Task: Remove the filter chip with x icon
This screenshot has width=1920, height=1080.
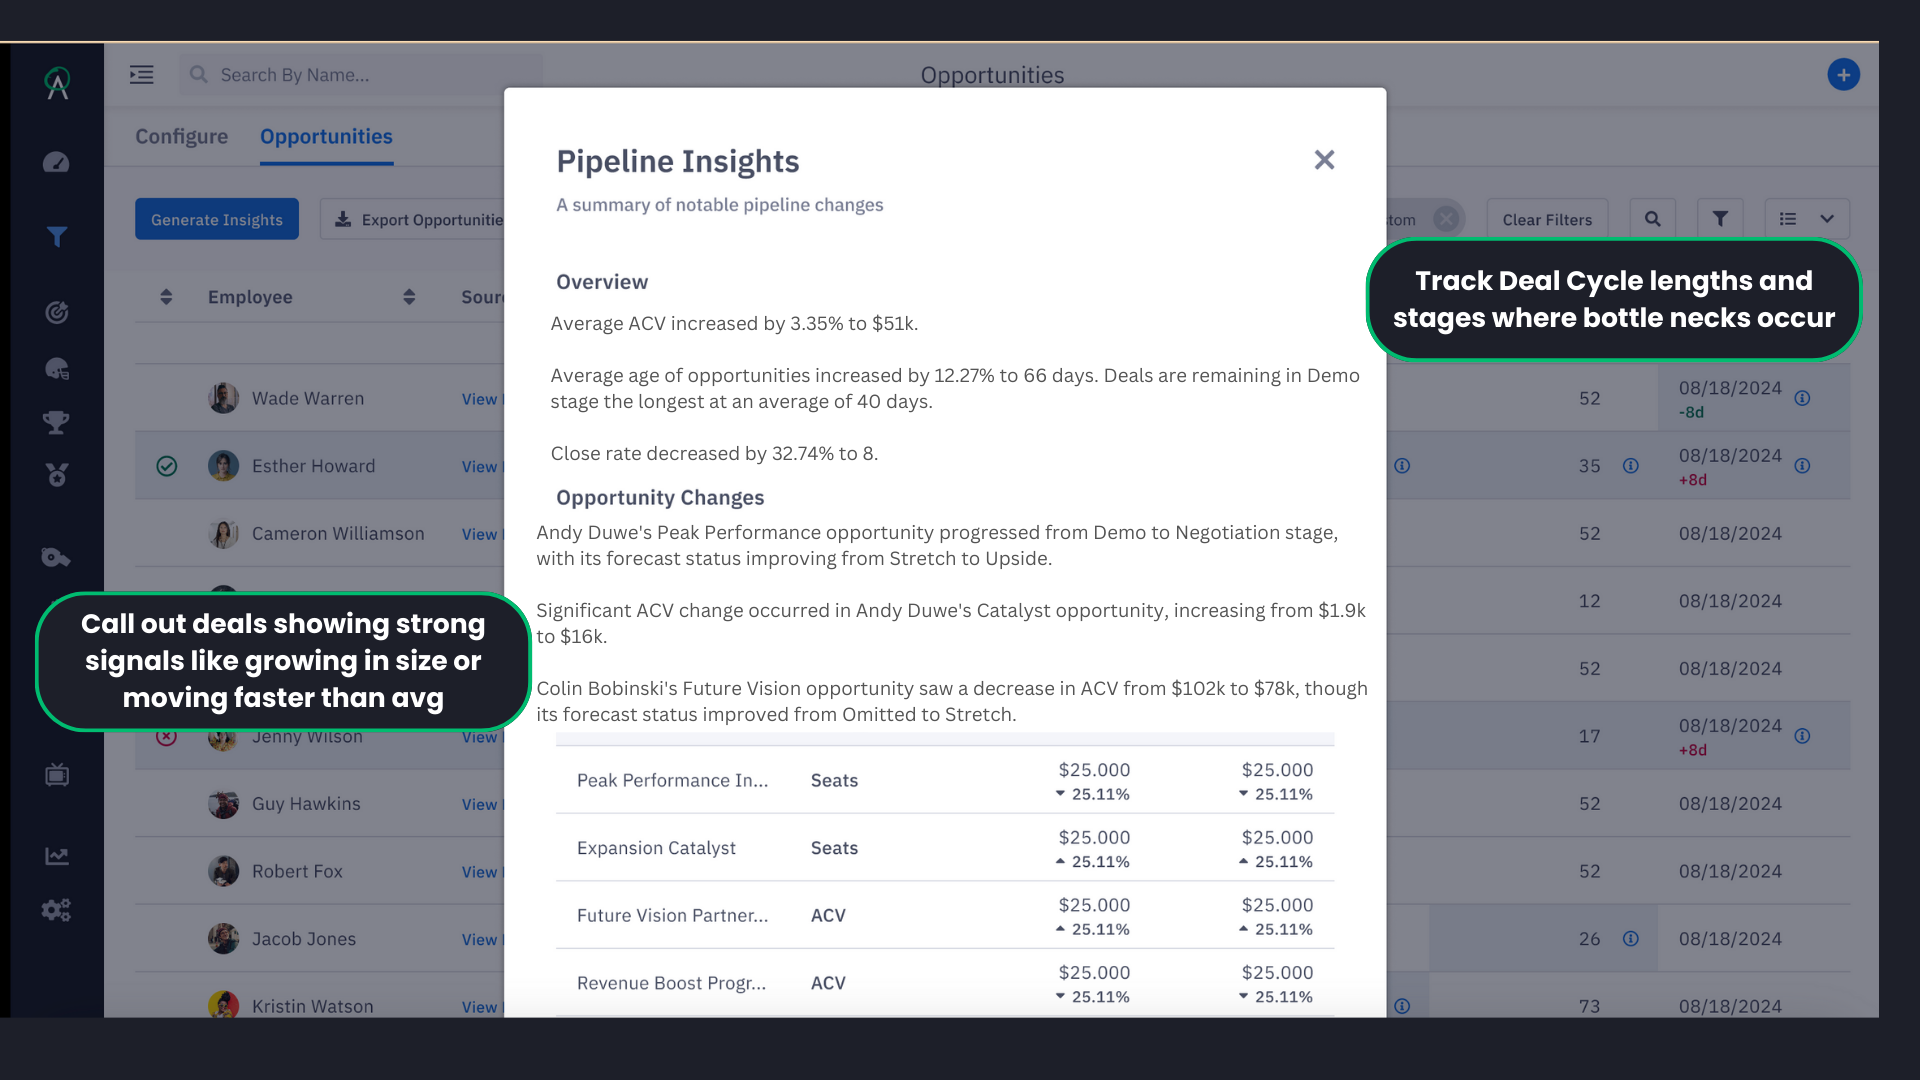Action: pos(1446,219)
